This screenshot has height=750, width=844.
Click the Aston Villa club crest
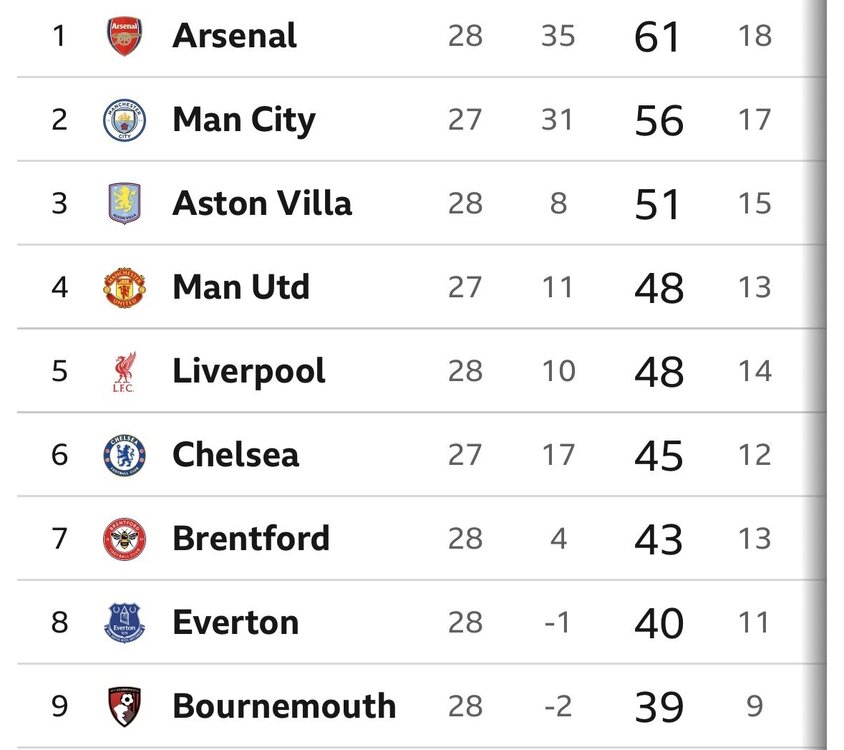(124, 204)
